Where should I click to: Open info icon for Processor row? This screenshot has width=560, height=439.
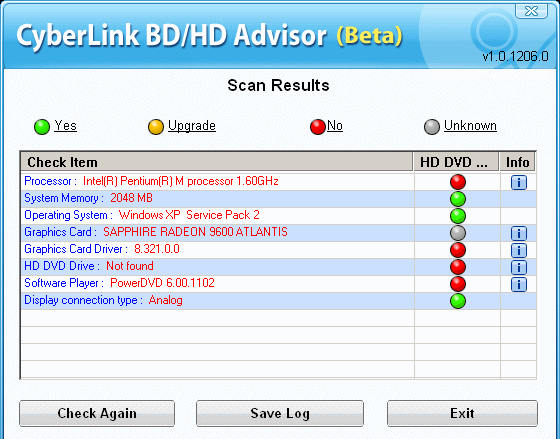519,183
